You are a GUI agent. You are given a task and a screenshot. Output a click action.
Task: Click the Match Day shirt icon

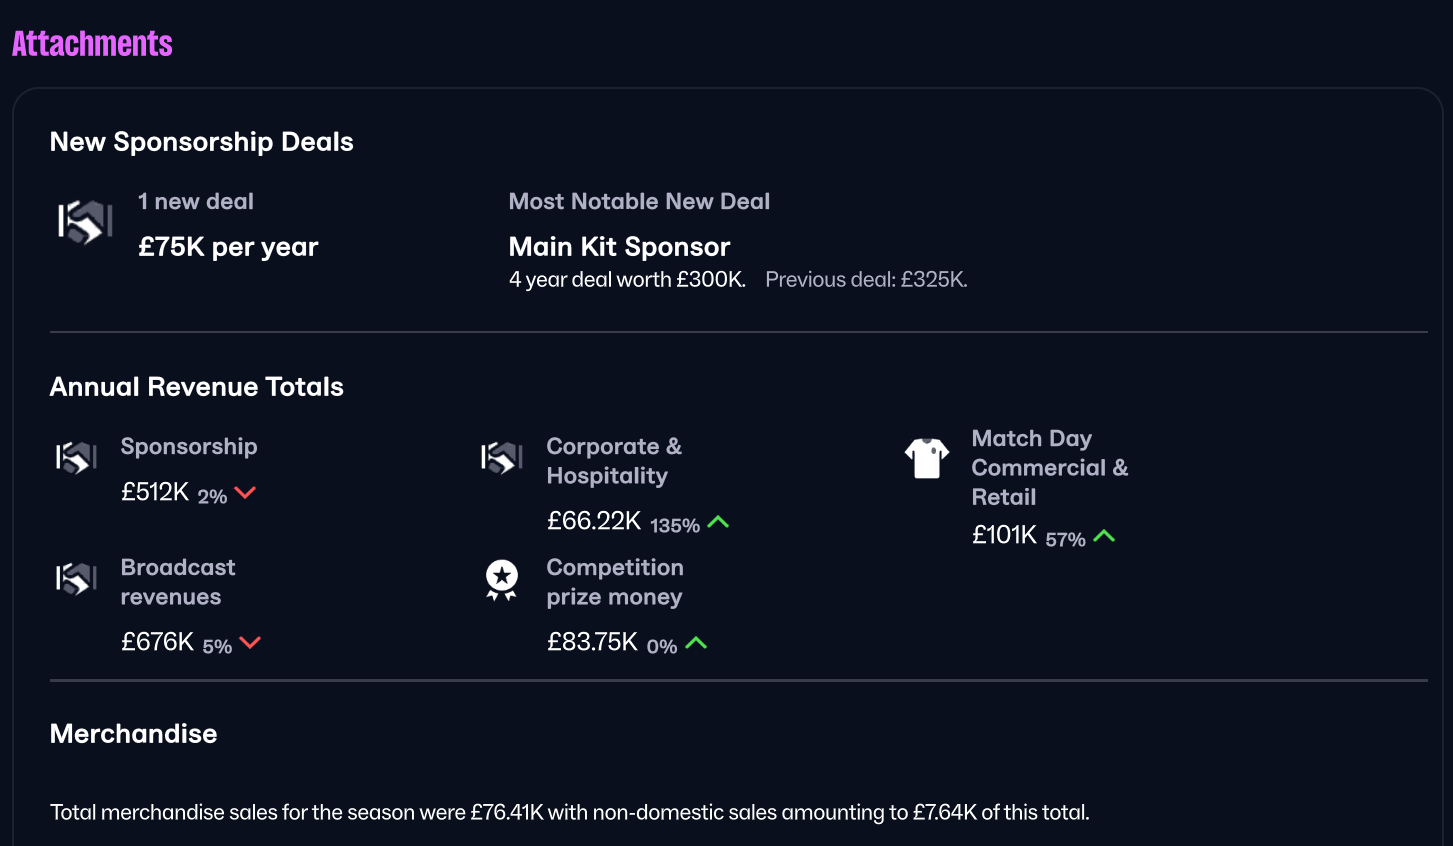927,458
